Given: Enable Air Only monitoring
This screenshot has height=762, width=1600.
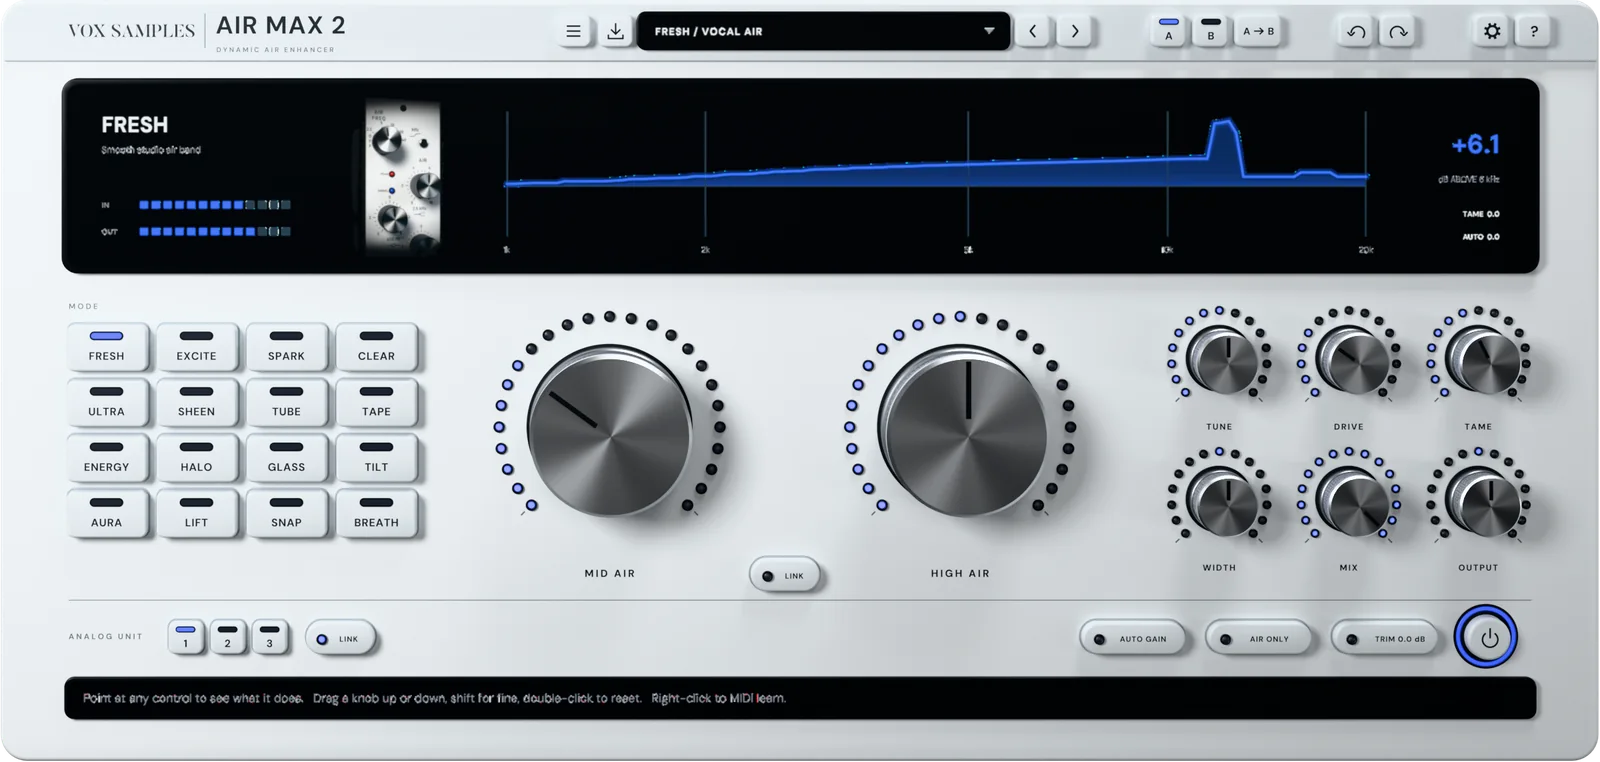Looking at the screenshot, I should coord(1260,639).
